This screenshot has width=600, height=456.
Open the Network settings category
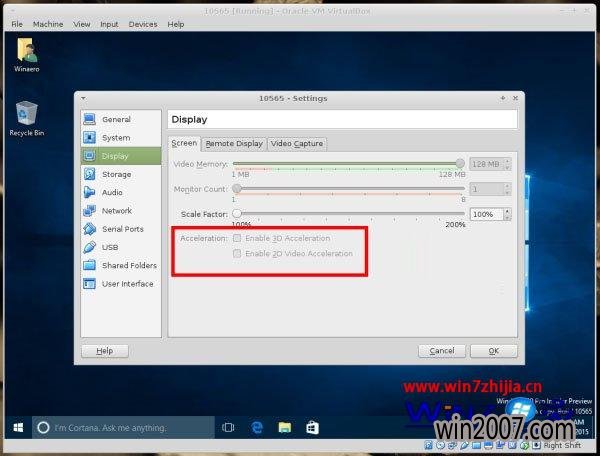click(121, 211)
